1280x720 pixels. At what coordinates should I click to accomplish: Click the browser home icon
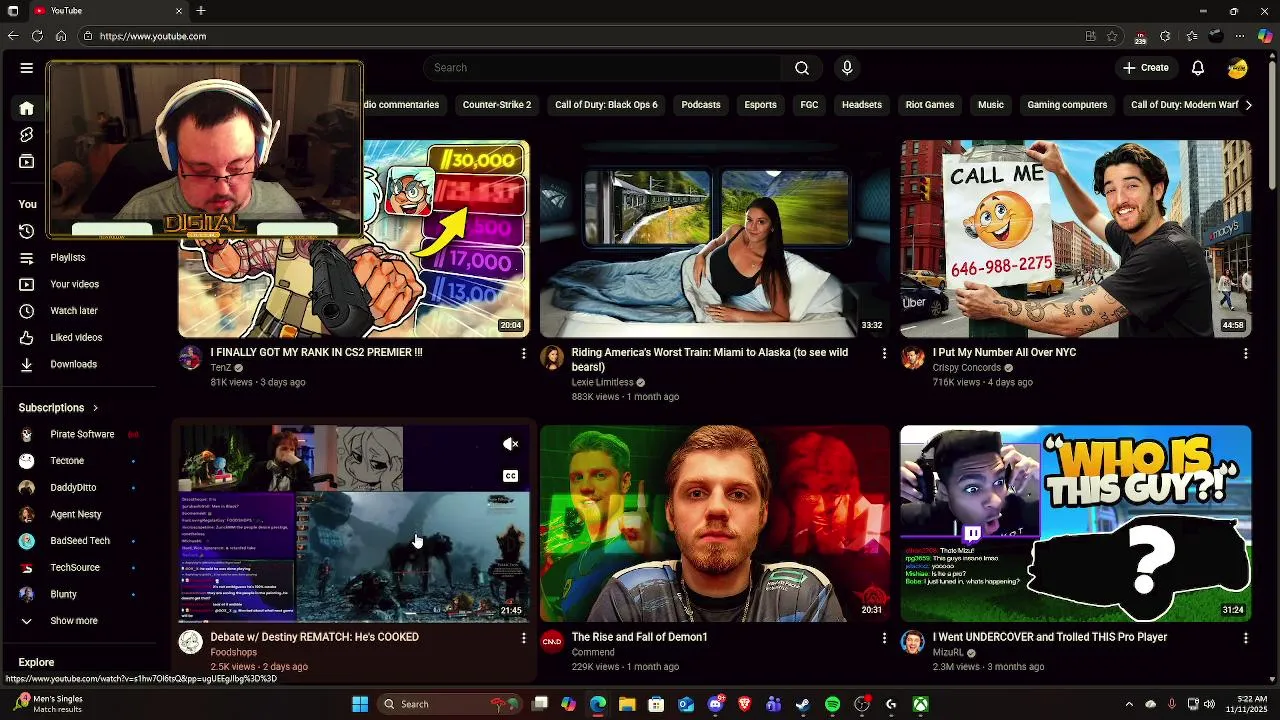(61, 36)
